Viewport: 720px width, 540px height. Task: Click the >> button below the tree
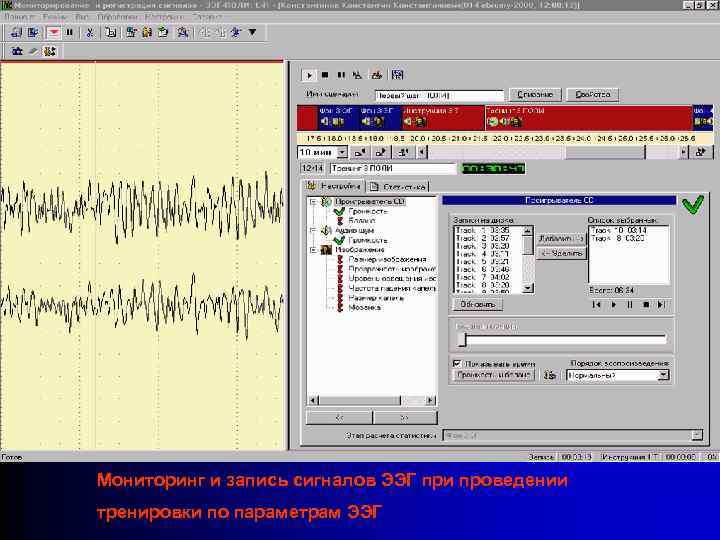click(405, 417)
